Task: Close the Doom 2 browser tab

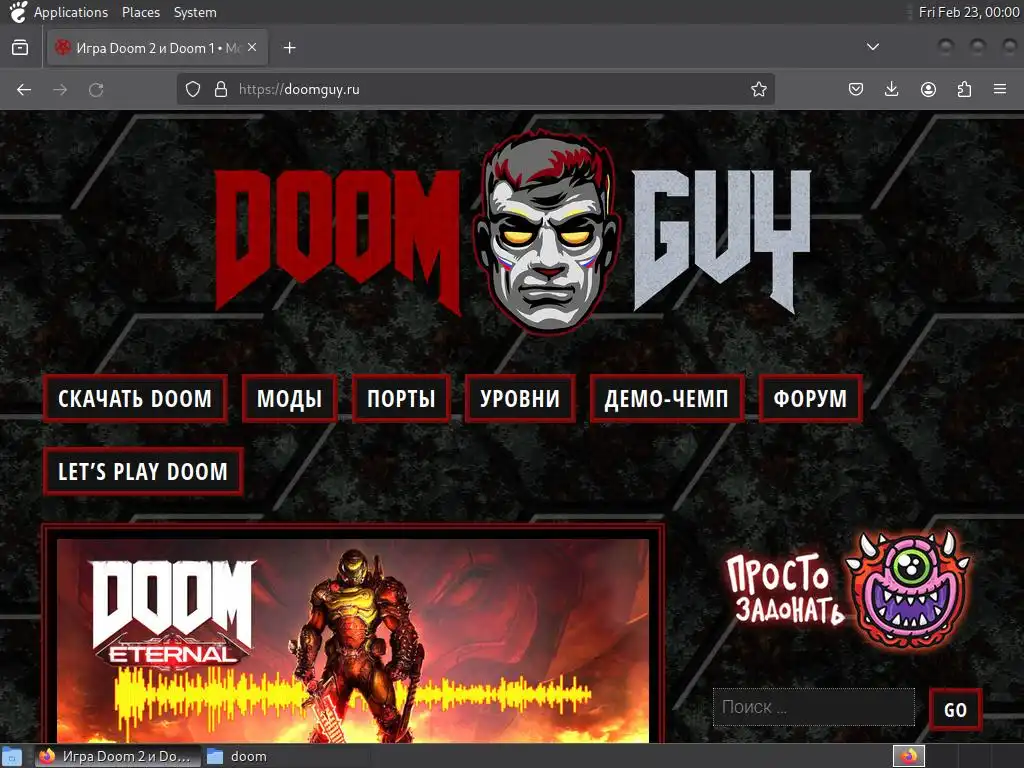Action: tap(252, 48)
